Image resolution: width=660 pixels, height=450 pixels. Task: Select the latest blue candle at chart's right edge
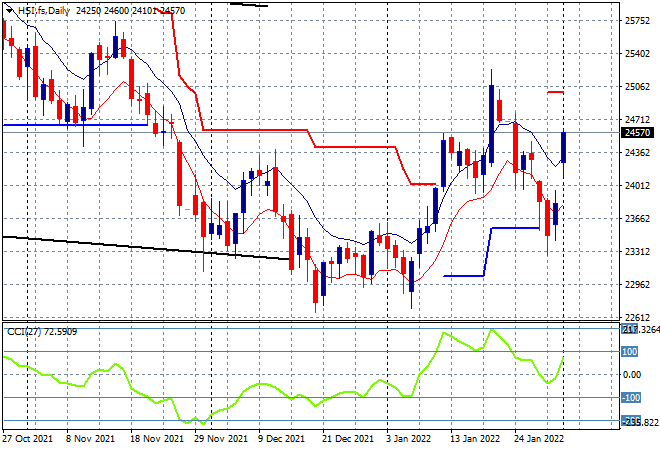click(x=563, y=147)
